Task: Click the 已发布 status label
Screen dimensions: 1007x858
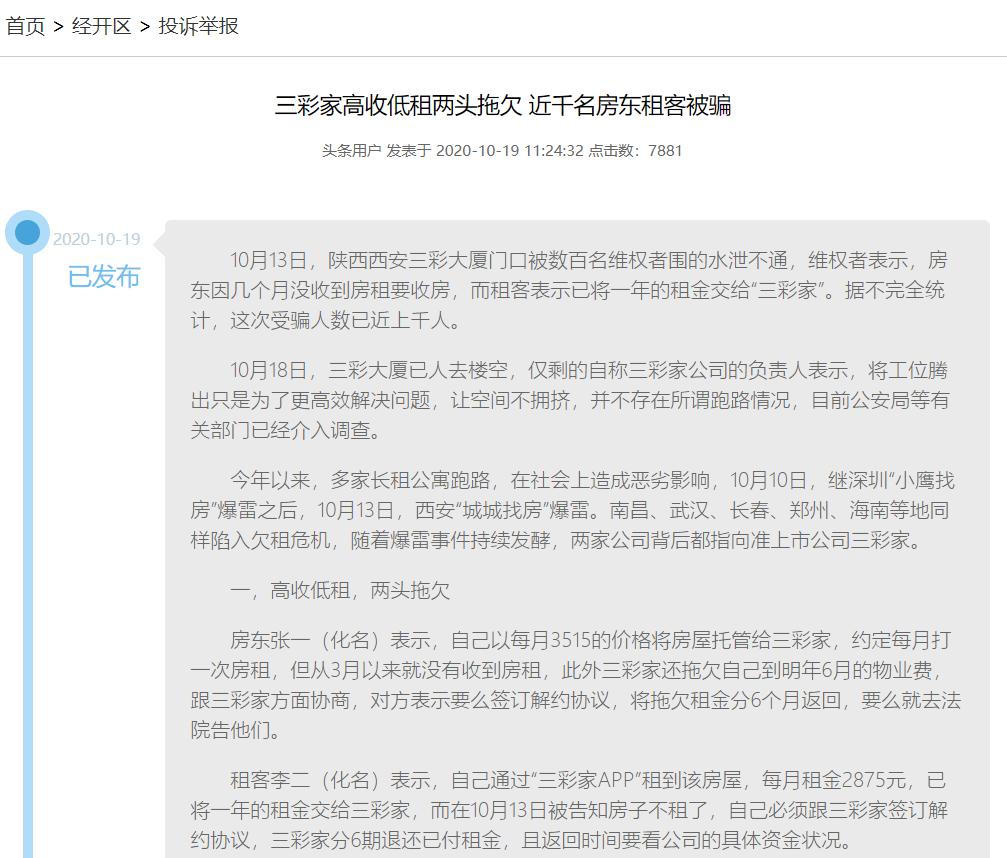Action: (x=104, y=277)
